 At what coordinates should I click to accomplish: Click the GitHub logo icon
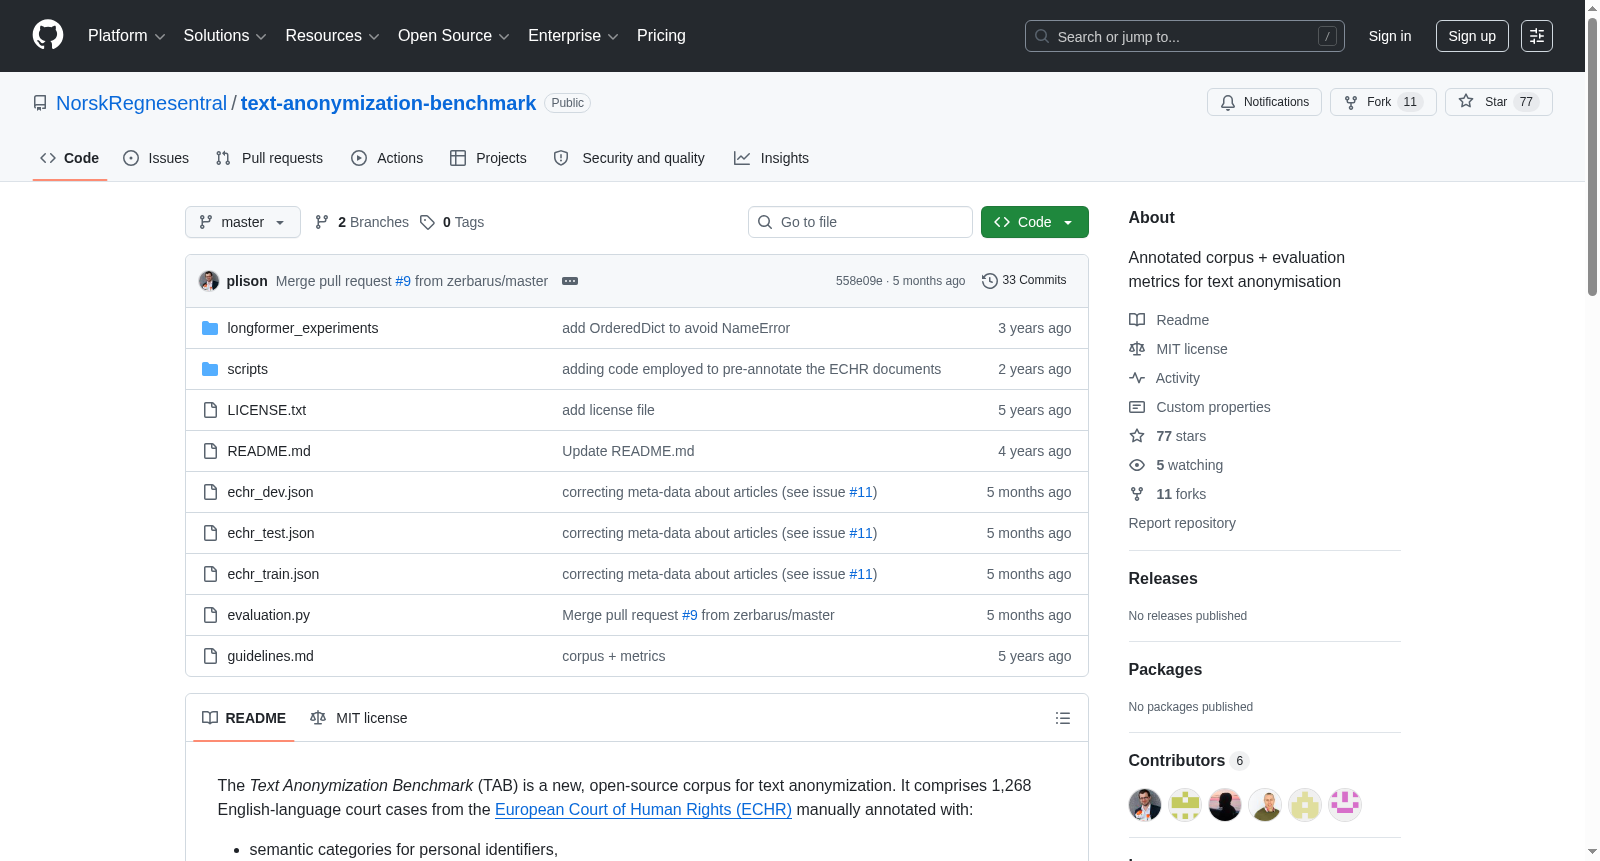click(48, 36)
